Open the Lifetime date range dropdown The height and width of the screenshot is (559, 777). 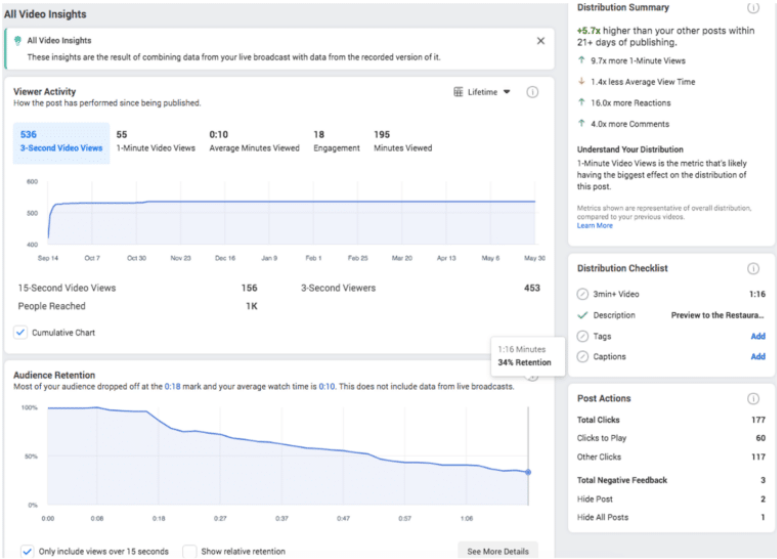pos(489,92)
